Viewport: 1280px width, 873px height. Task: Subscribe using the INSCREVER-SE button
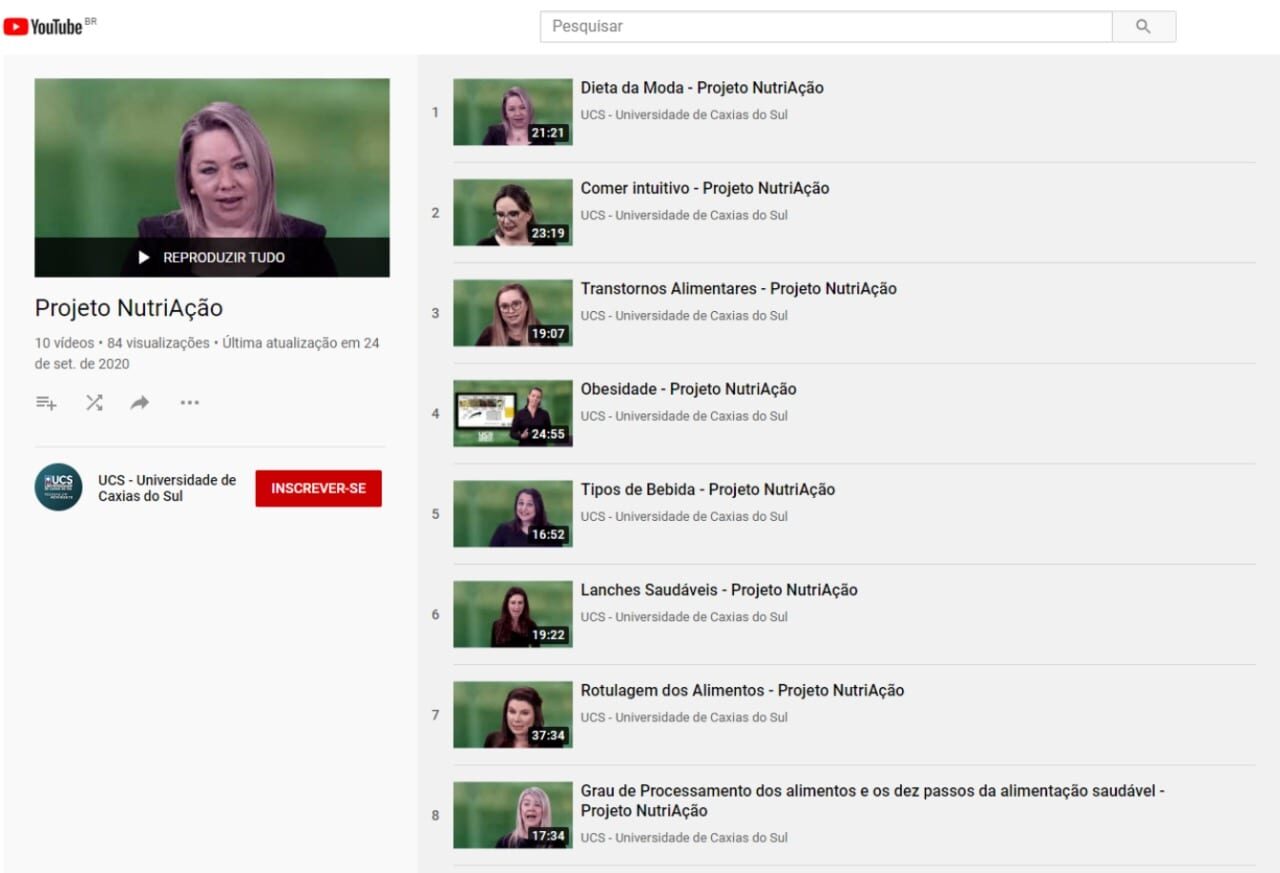318,488
